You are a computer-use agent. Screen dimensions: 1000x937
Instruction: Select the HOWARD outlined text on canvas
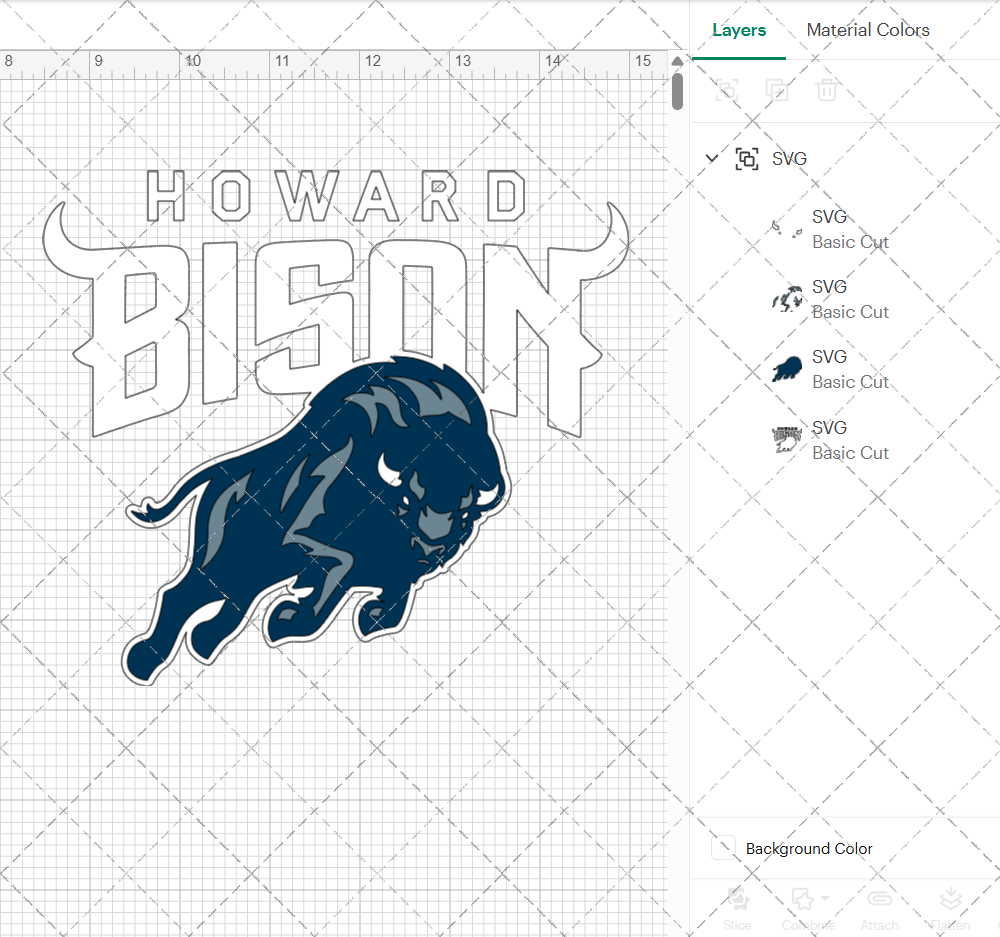pos(336,196)
